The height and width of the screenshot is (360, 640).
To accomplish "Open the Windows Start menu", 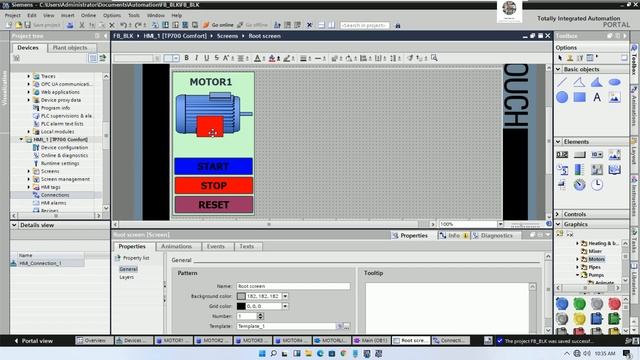I will coord(262,353).
